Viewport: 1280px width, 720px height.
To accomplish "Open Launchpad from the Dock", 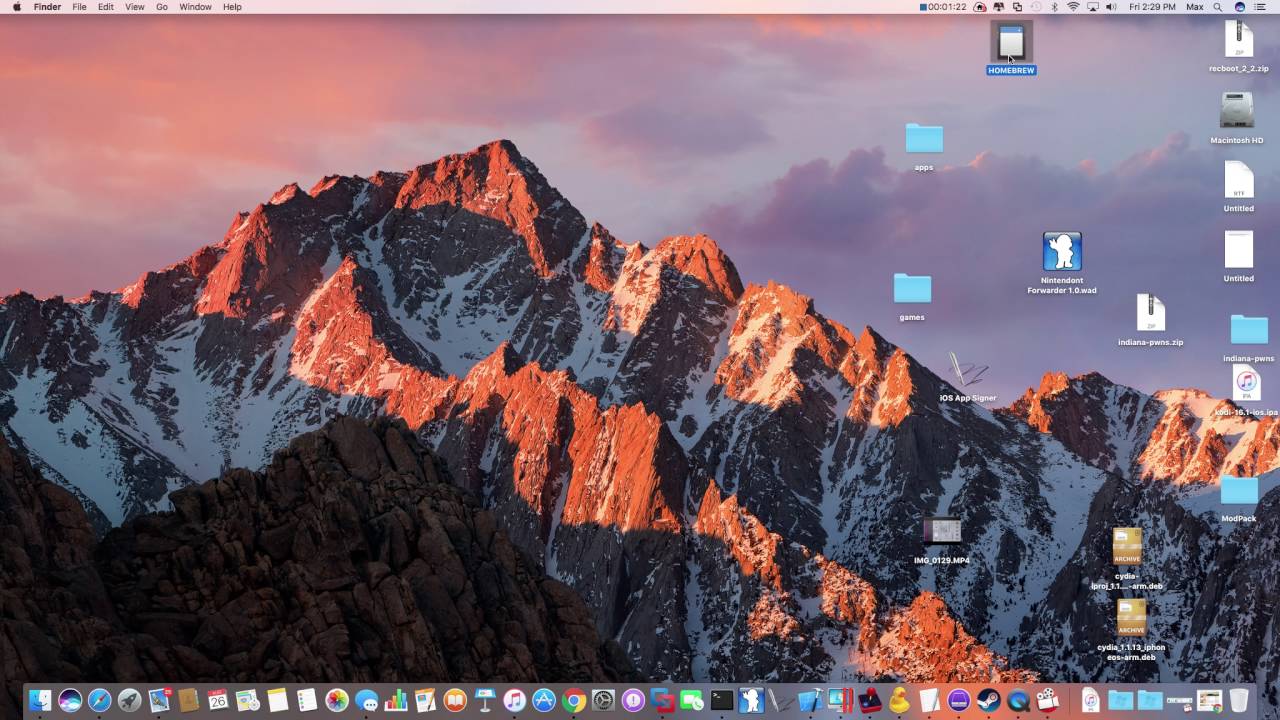I will tap(129, 700).
